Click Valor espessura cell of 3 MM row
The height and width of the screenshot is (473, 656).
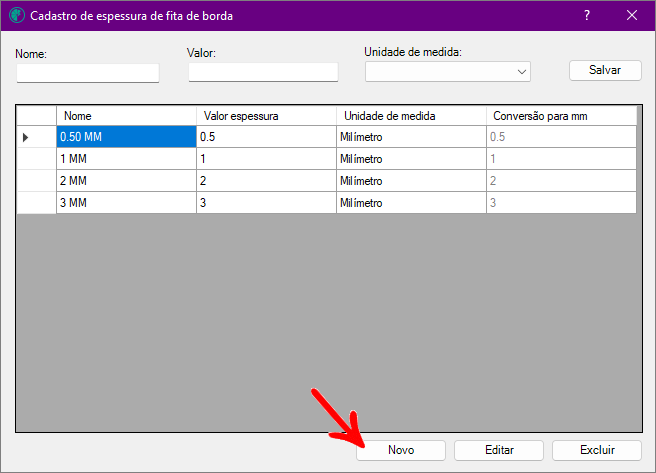(x=266, y=203)
